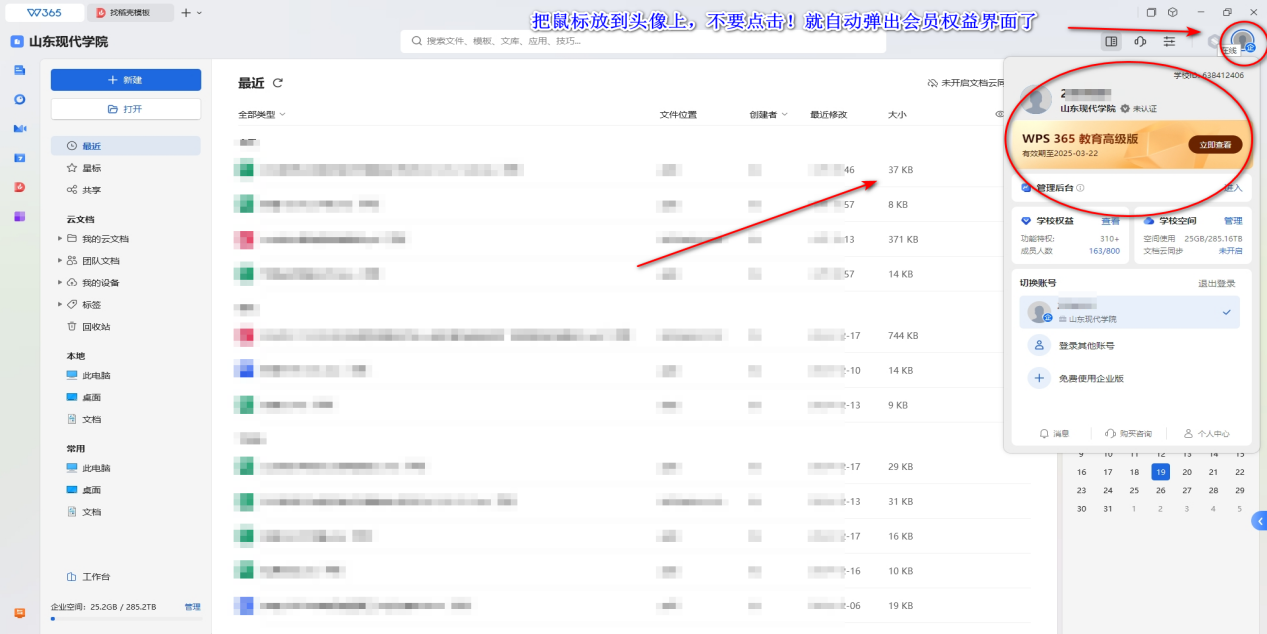
Task: Open the red 稻壳 template icon in the left rail
Action: click(19, 187)
